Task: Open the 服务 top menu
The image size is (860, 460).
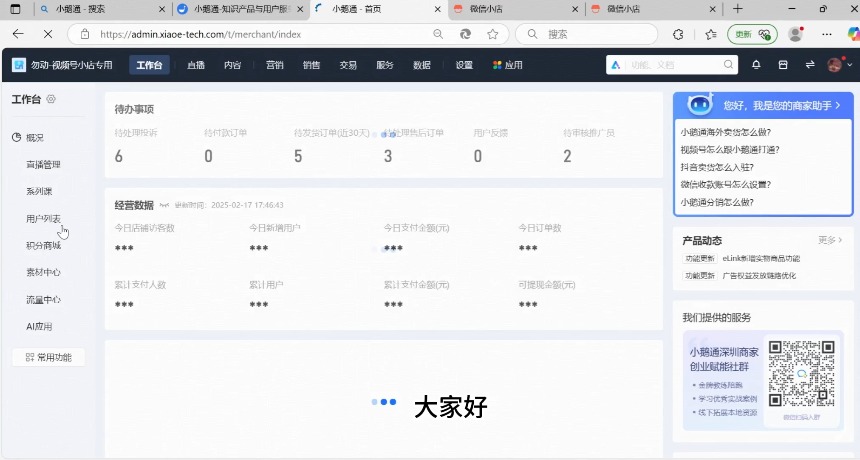Action: pyautogui.click(x=384, y=65)
